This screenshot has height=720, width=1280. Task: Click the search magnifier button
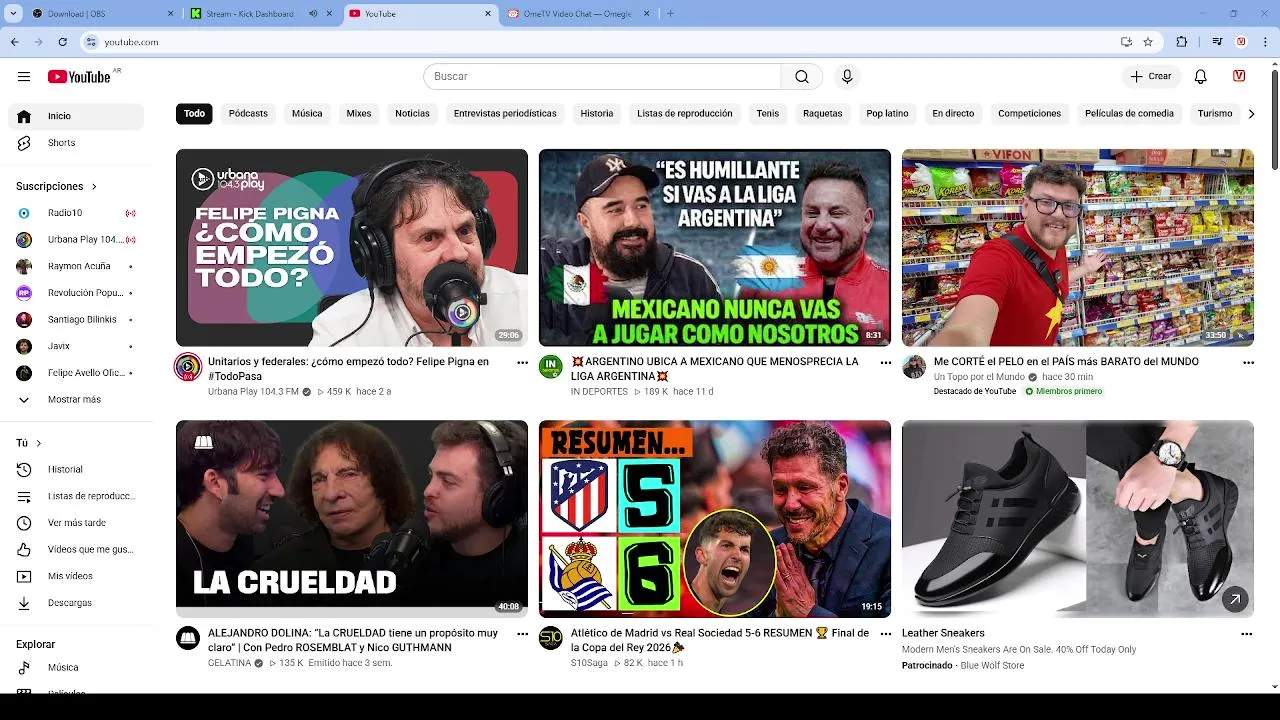tap(802, 77)
